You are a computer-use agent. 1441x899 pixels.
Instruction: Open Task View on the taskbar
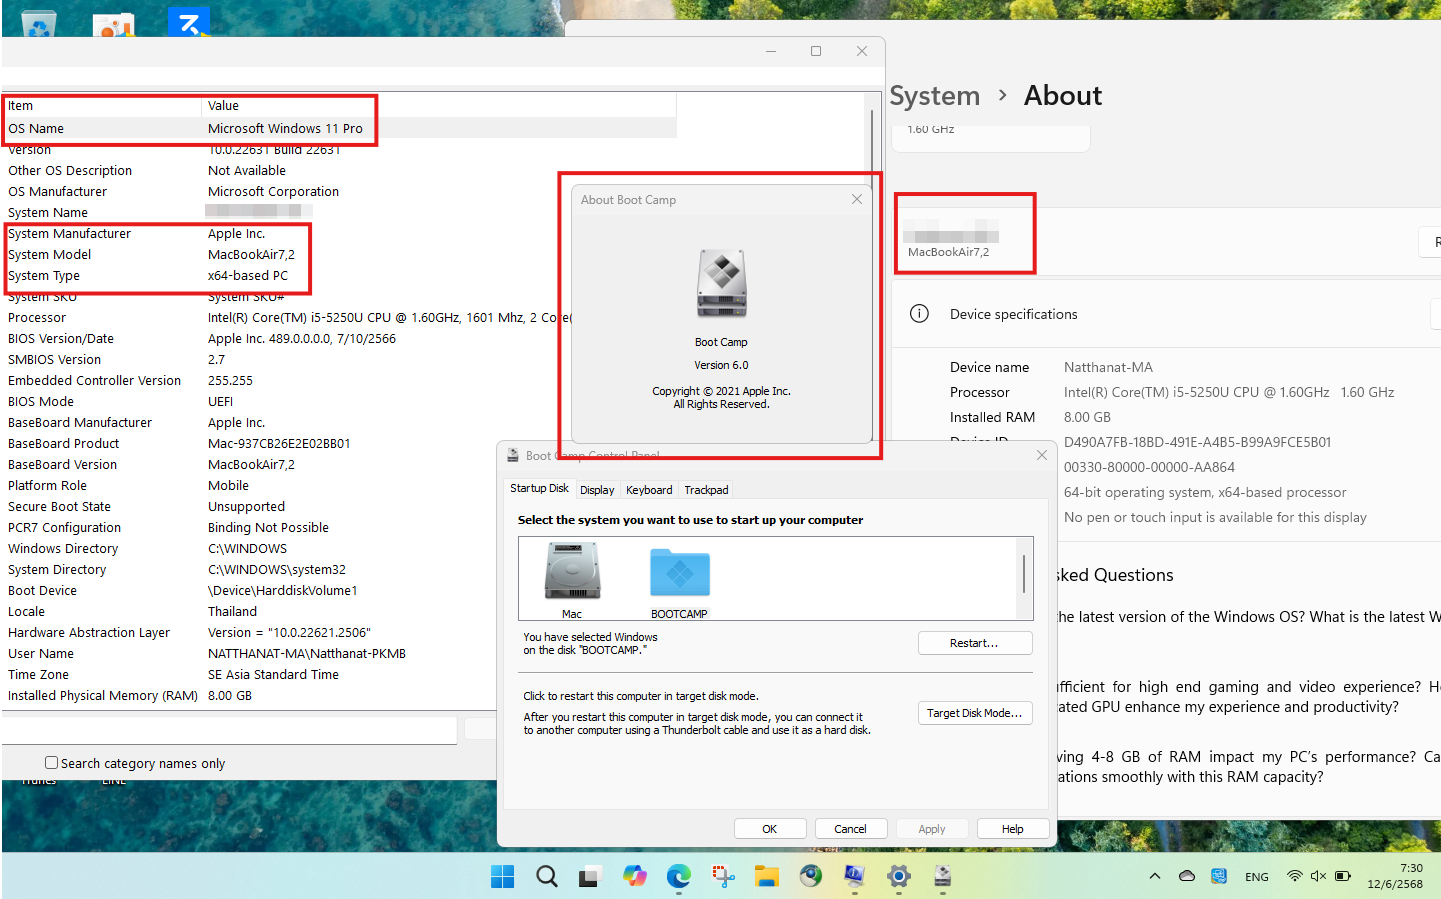[x=589, y=877]
